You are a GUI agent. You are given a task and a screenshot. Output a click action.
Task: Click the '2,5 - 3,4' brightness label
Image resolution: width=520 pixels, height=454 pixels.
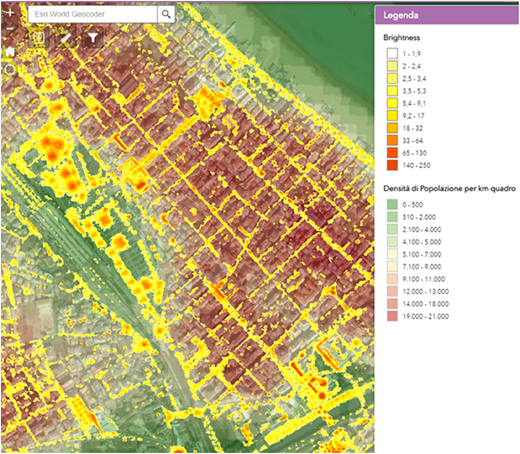(414, 79)
